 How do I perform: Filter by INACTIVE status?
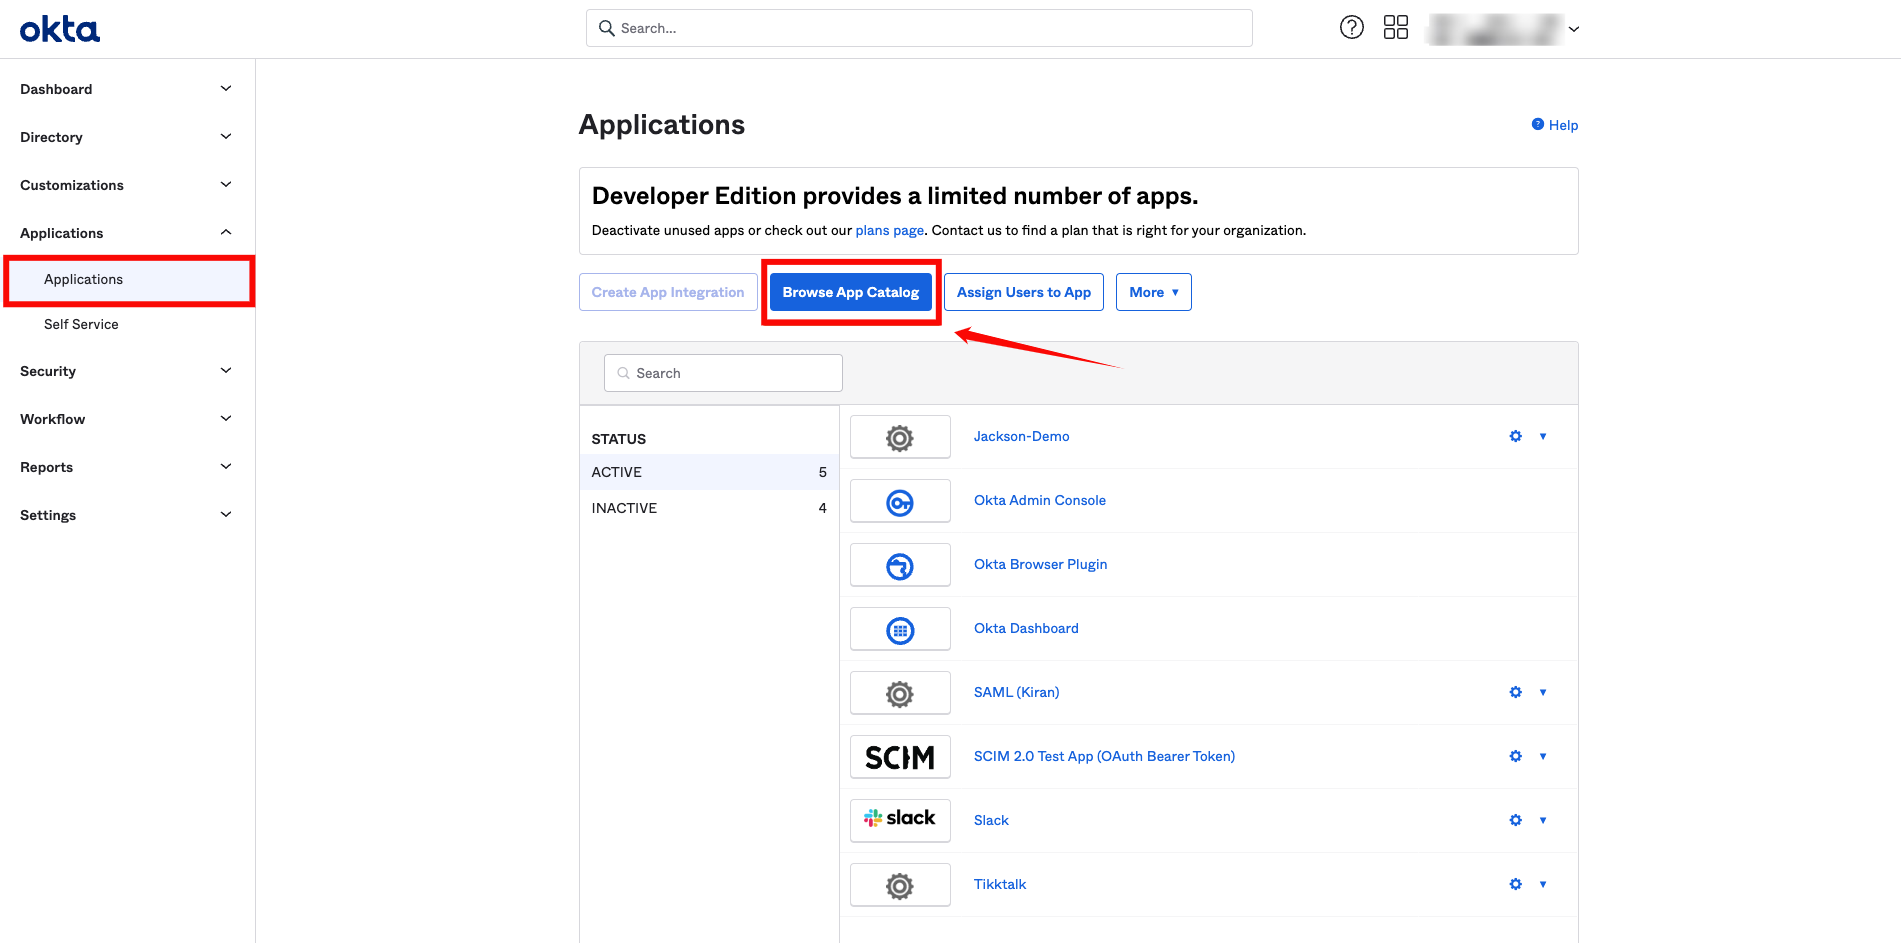pyautogui.click(x=709, y=508)
